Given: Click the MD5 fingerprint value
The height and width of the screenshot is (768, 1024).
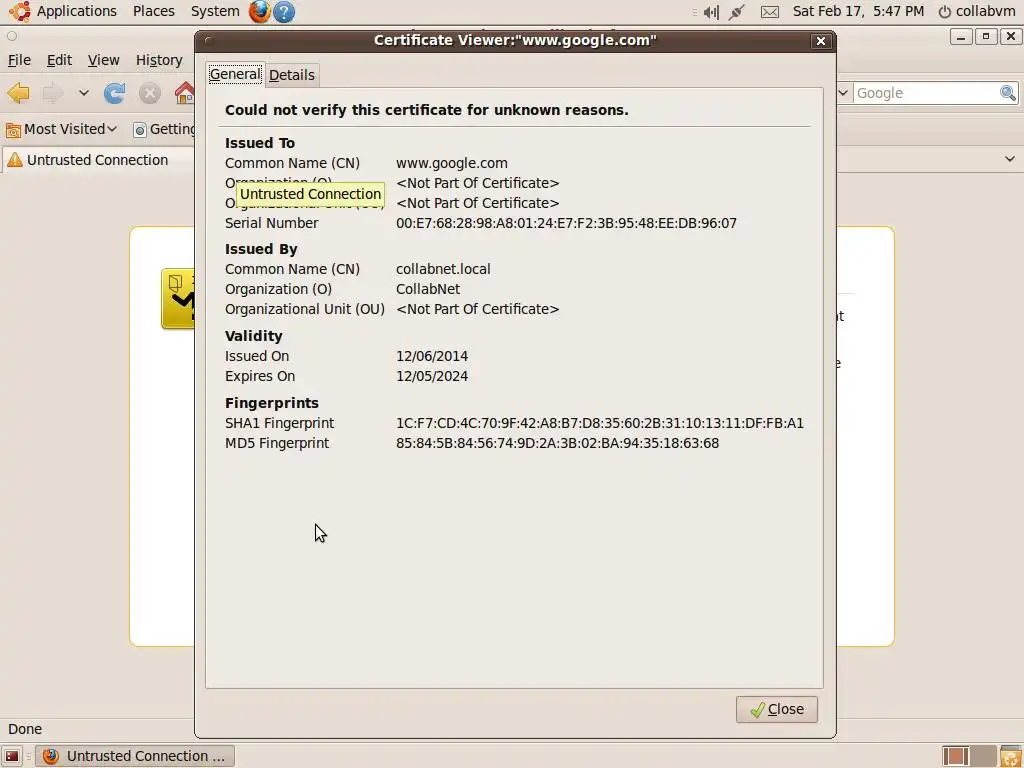Looking at the screenshot, I should tap(558, 443).
